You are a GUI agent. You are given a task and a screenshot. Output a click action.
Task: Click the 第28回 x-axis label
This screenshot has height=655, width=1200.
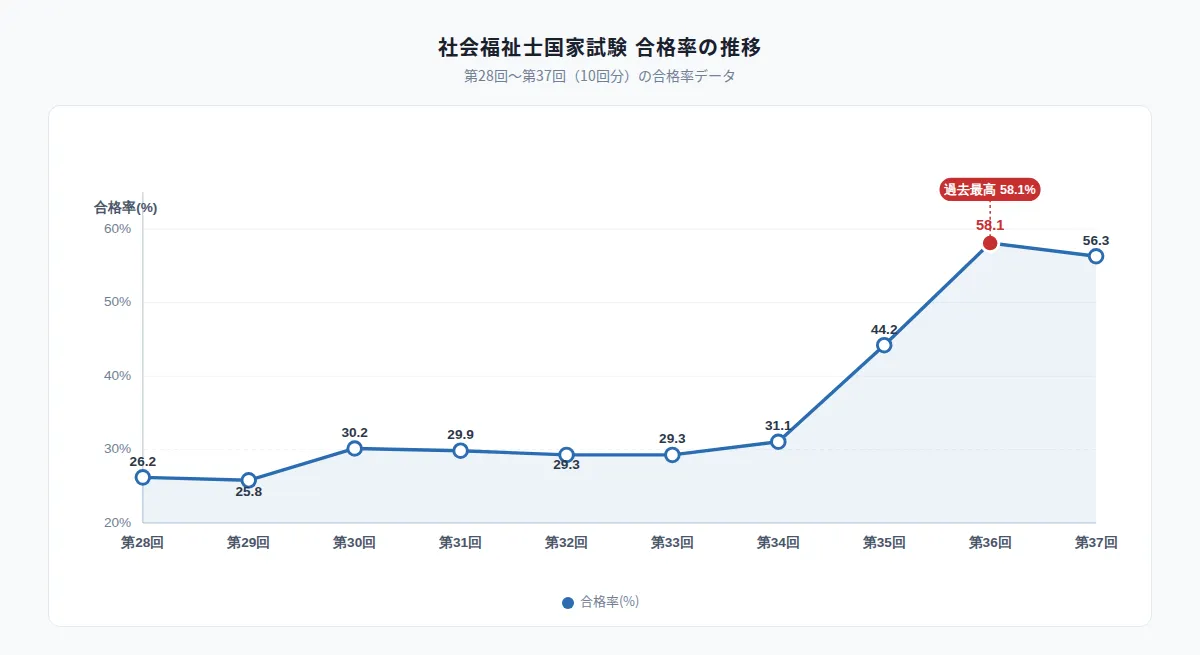click(x=142, y=543)
